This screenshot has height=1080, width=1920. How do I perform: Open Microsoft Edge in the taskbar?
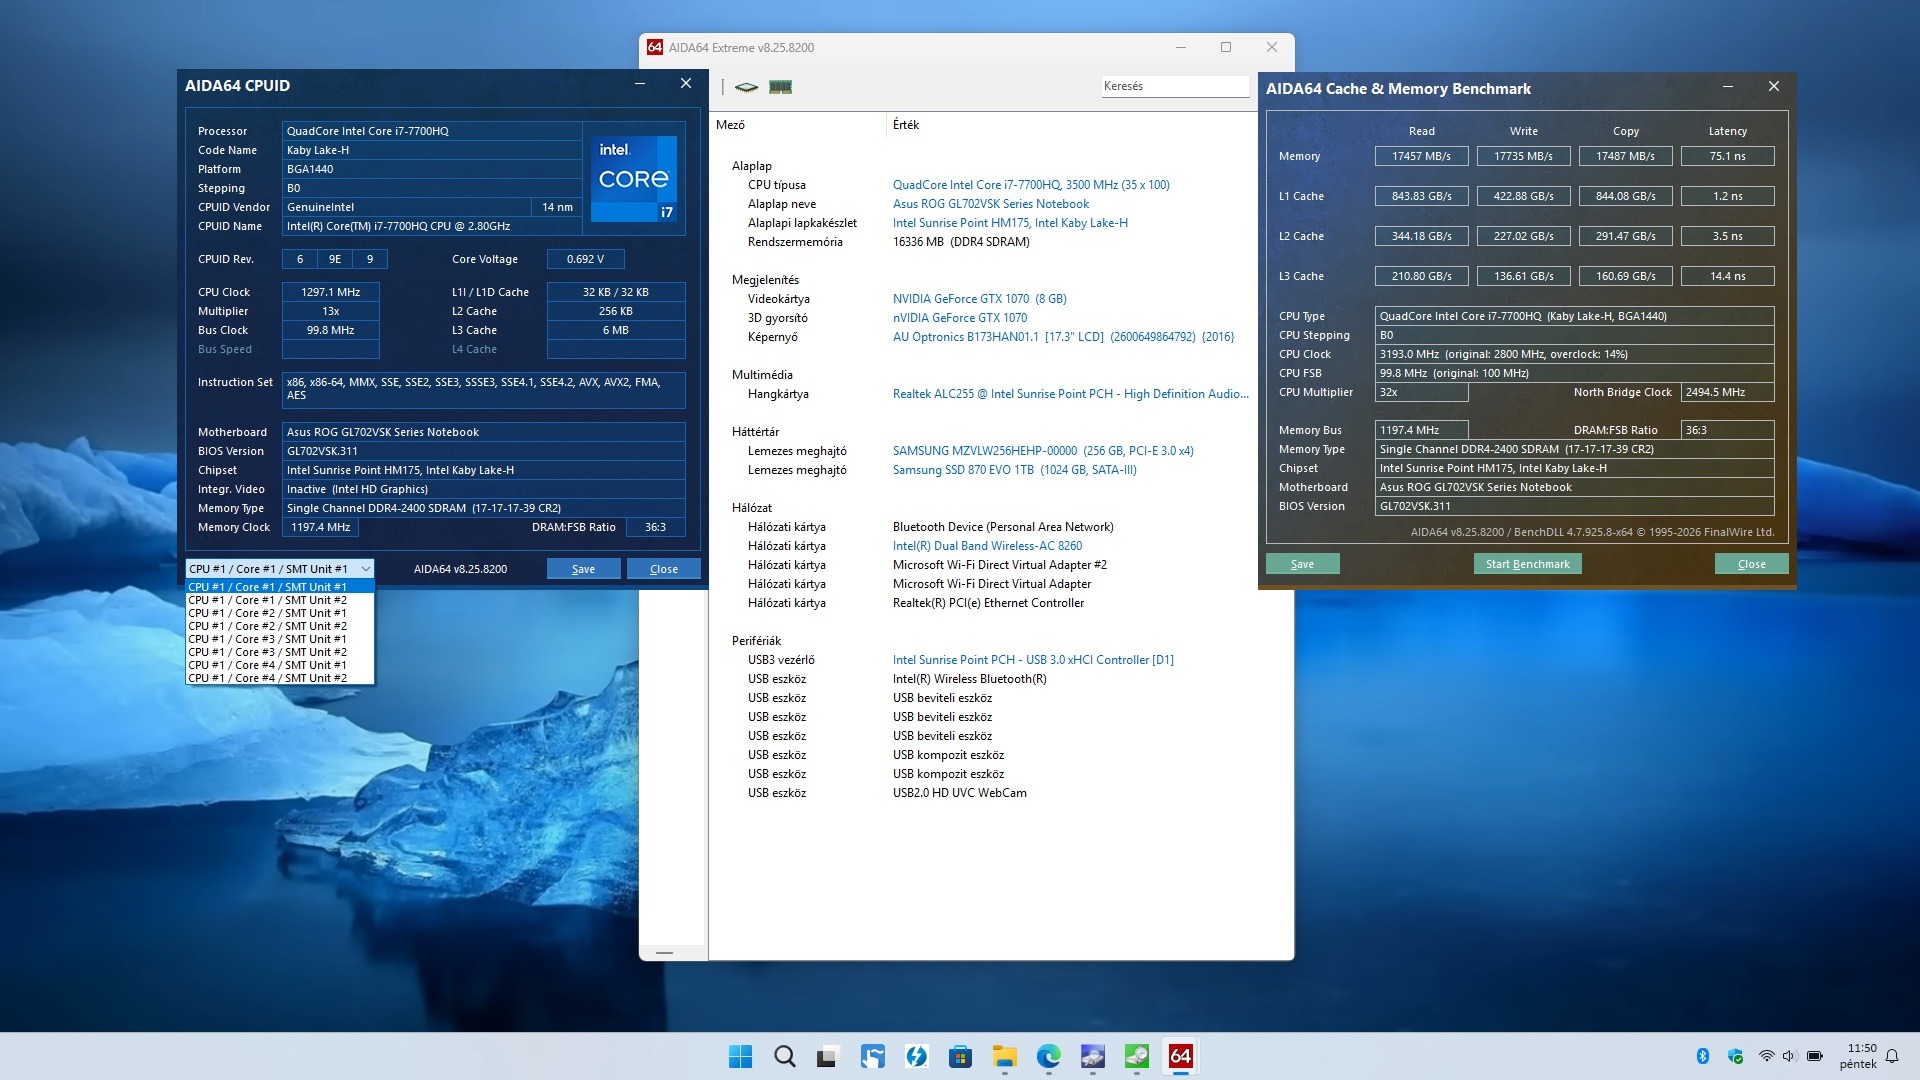(1048, 1056)
